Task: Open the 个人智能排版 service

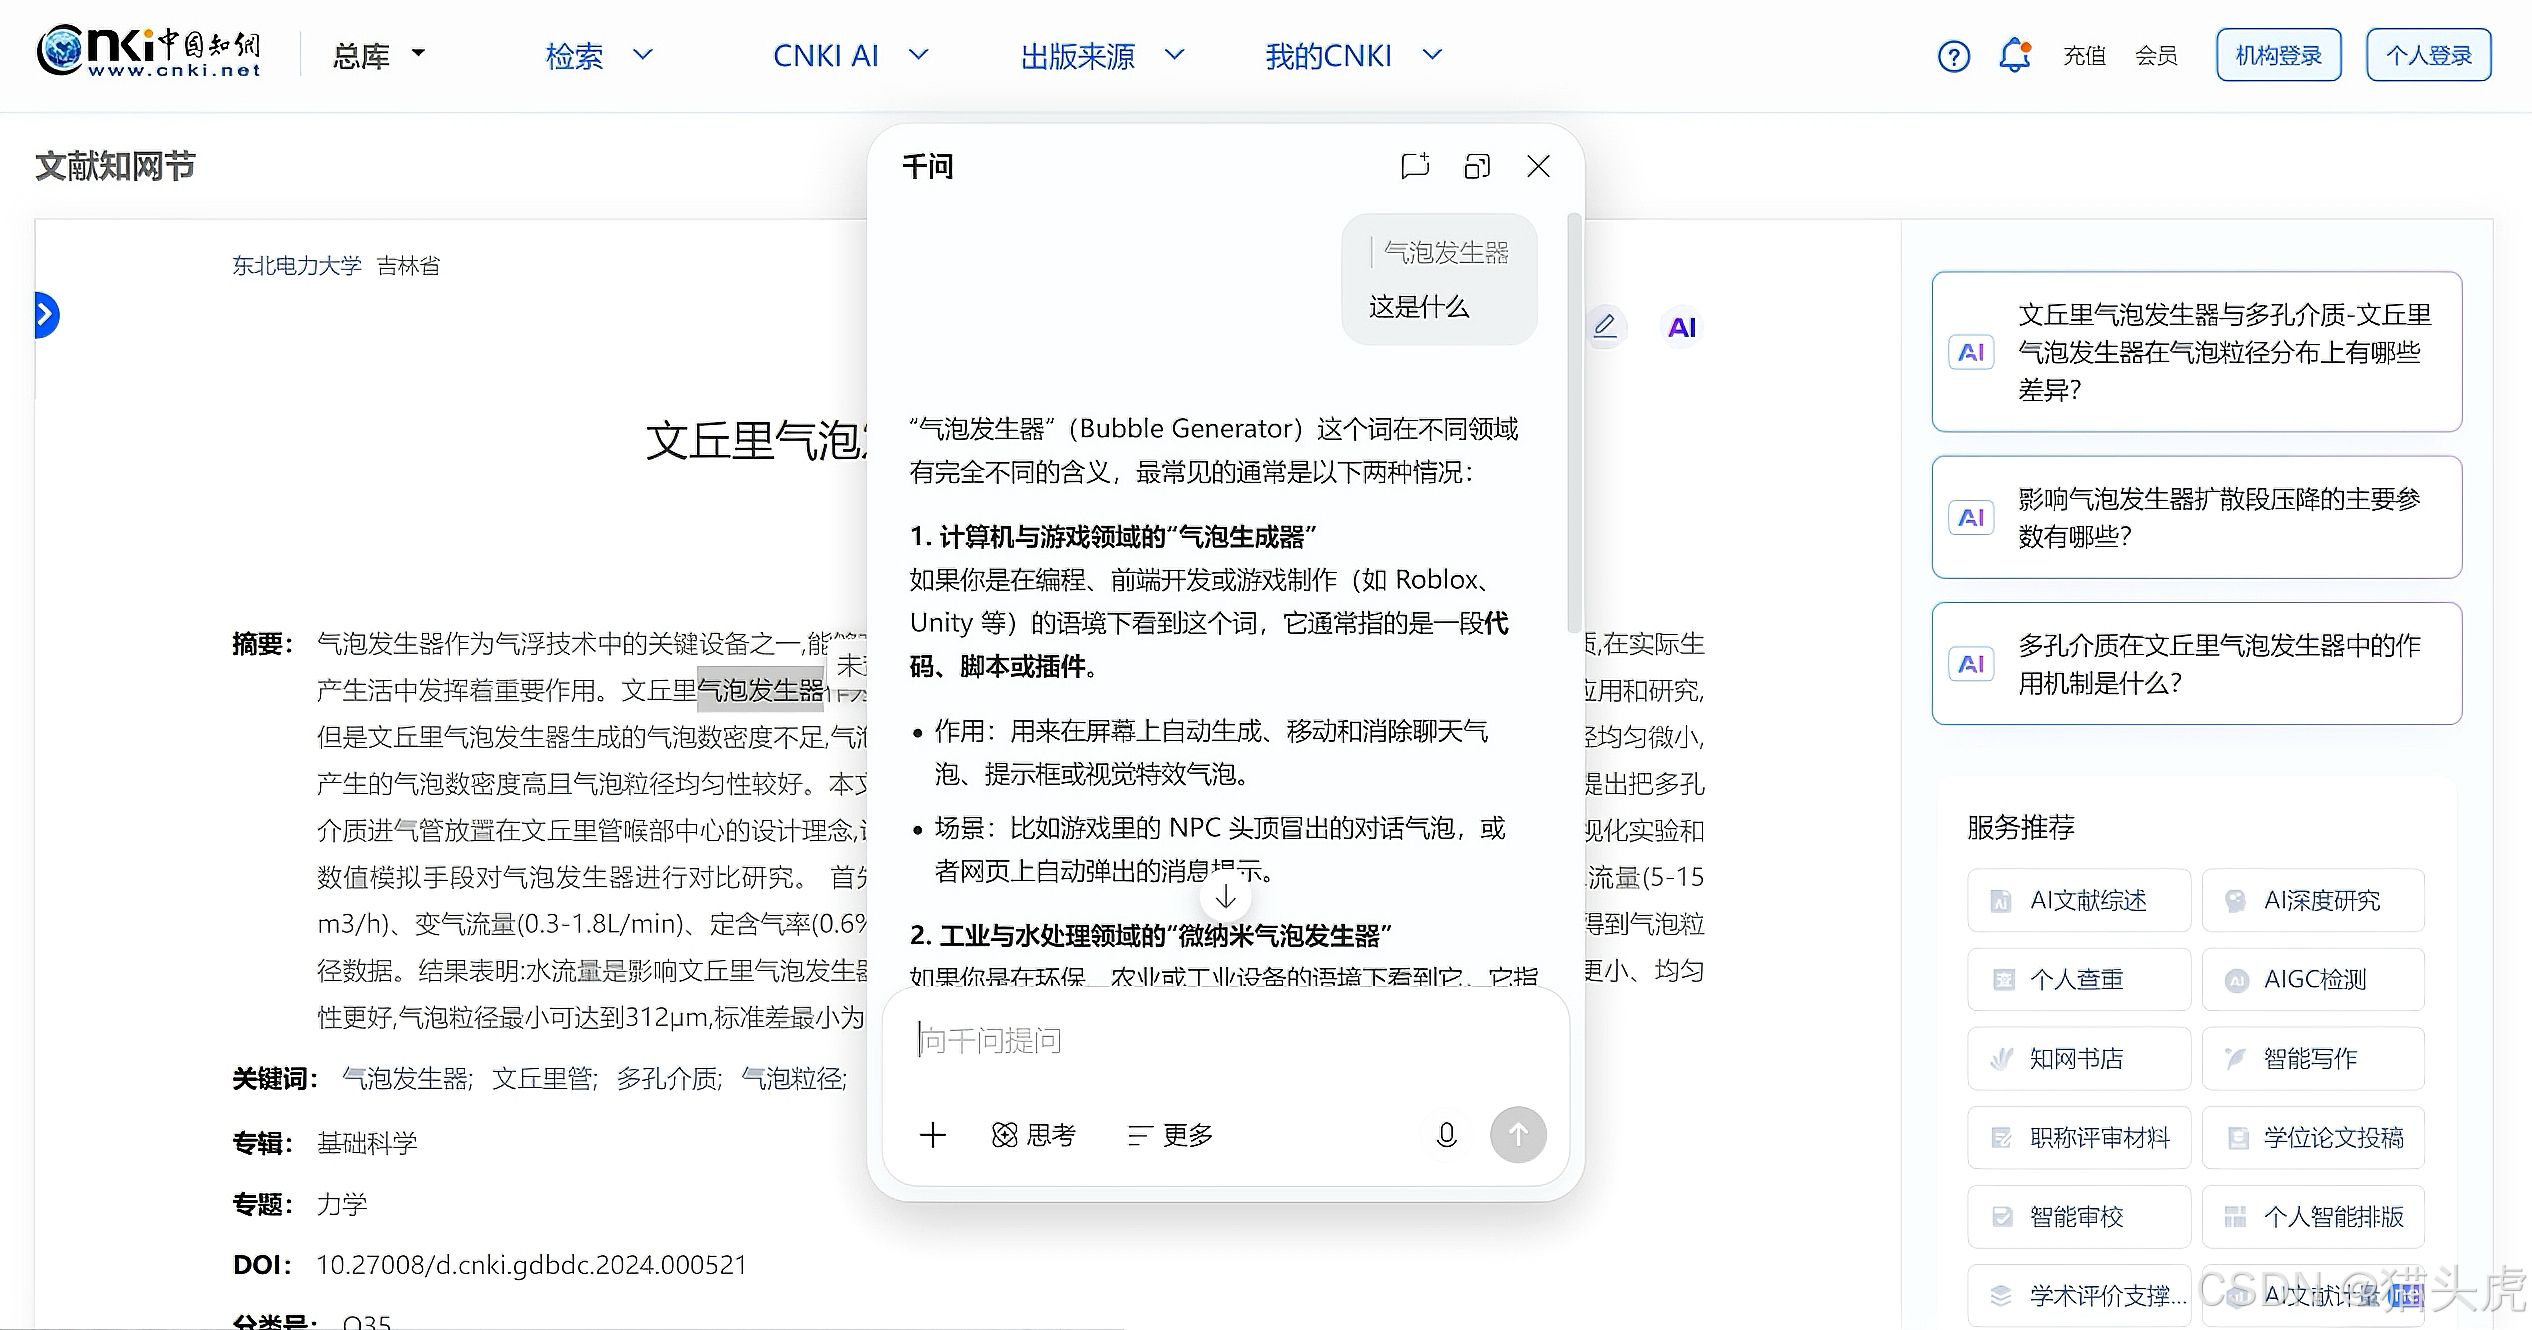Action: tap(2313, 1216)
